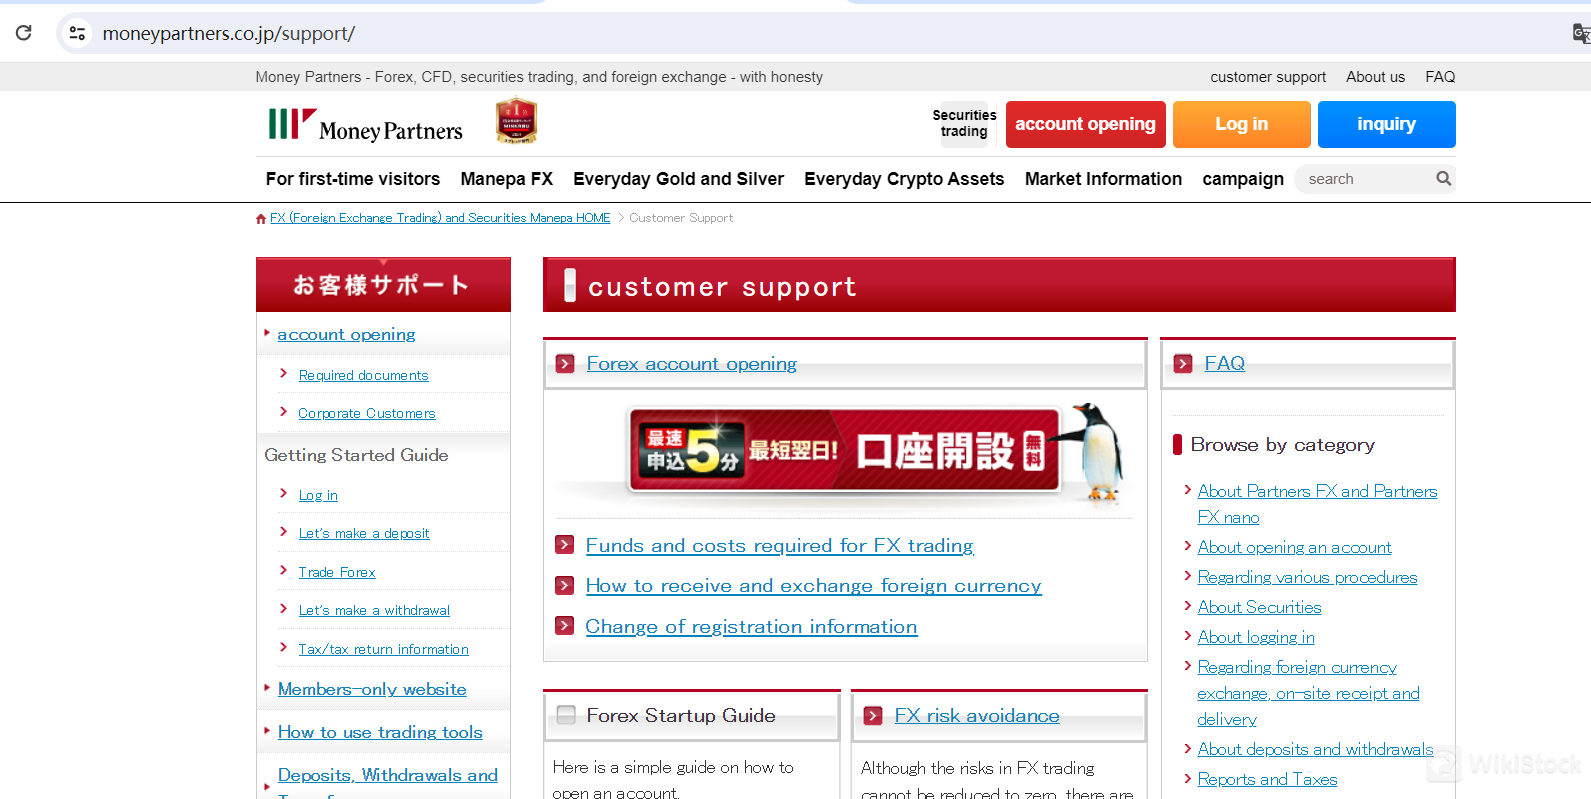Image resolution: width=1591 pixels, height=799 pixels.
Task: Open About Securities category link
Action: pyautogui.click(x=1259, y=608)
